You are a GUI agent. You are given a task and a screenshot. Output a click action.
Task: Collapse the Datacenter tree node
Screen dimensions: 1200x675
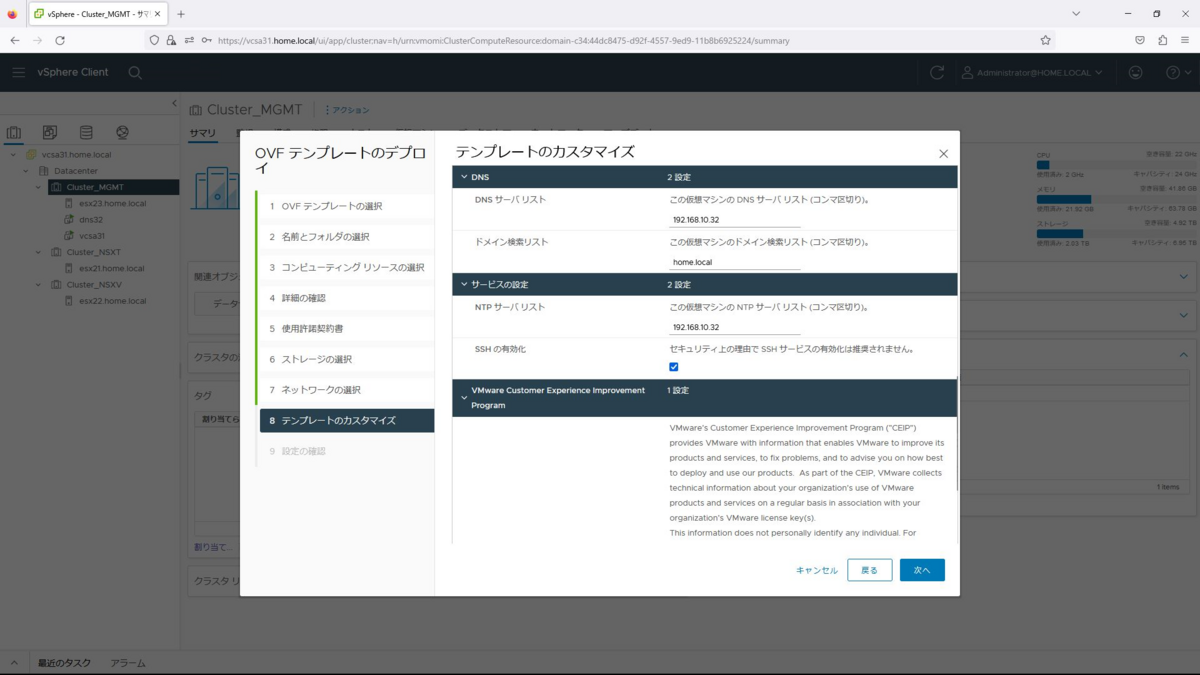point(26,171)
